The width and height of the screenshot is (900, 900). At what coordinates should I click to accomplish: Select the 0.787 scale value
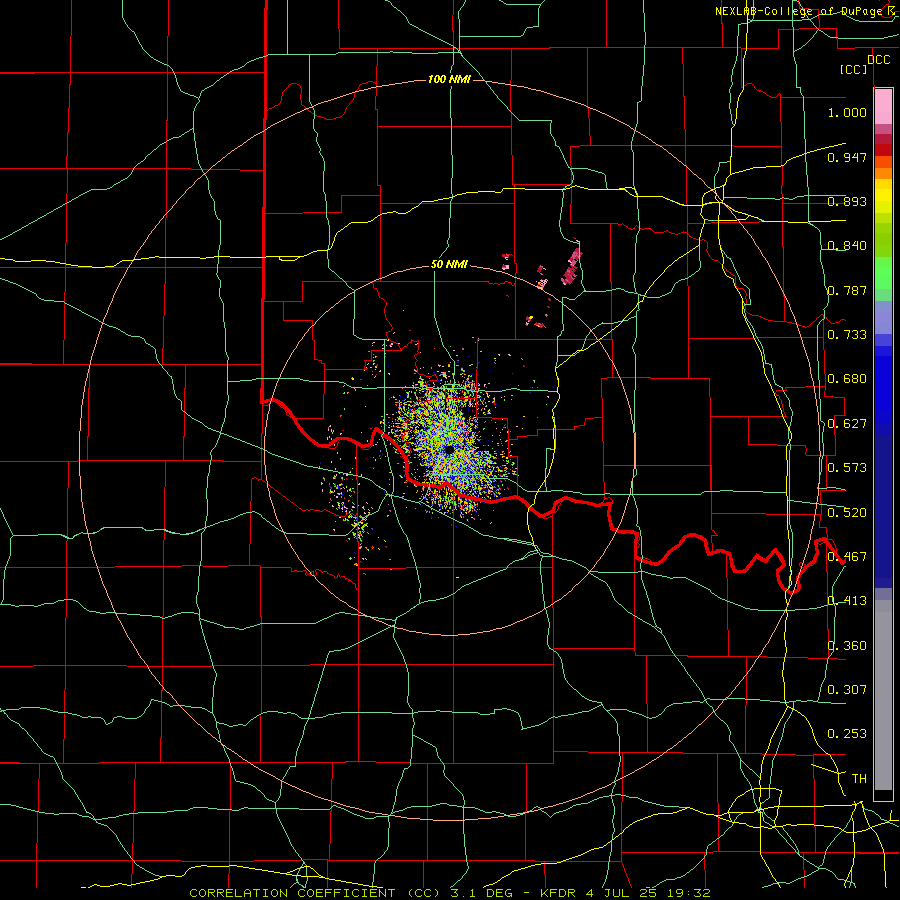tap(847, 290)
